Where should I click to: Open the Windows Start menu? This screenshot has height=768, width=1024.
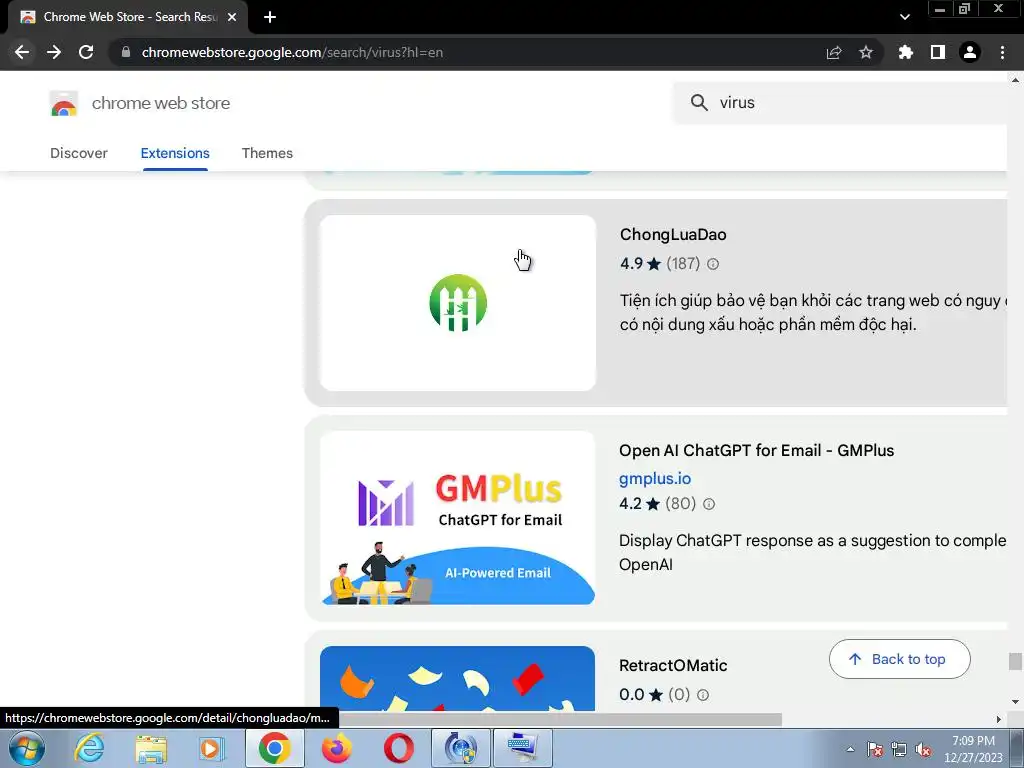pyautogui.click(x=27, y=748)
